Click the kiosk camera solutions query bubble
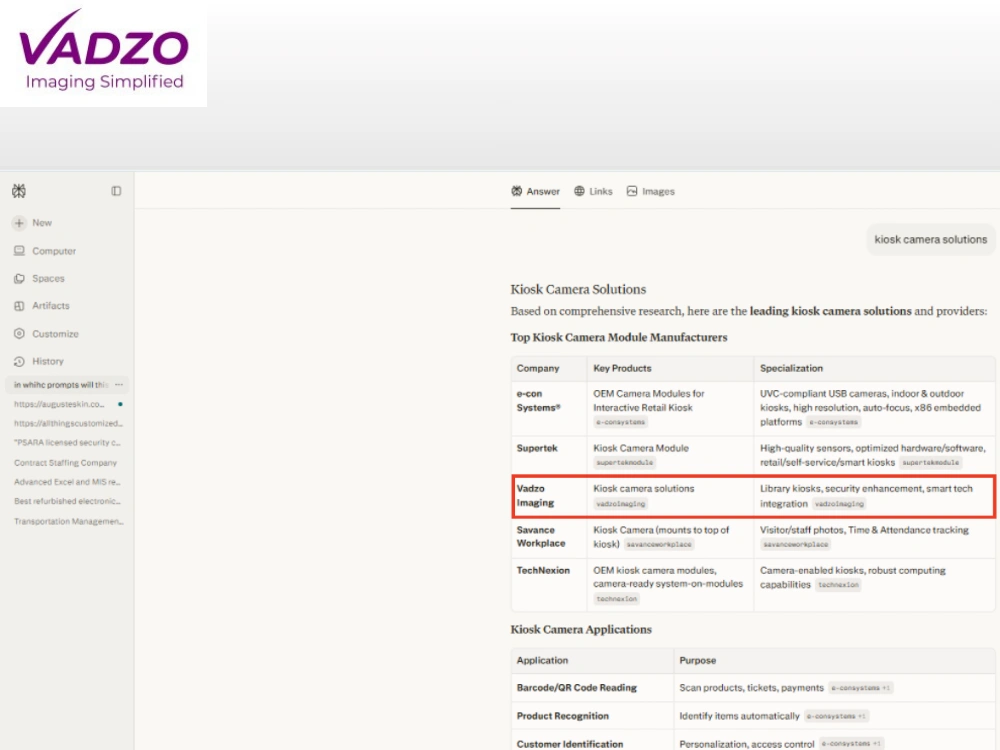 click(x=930, y=239)
